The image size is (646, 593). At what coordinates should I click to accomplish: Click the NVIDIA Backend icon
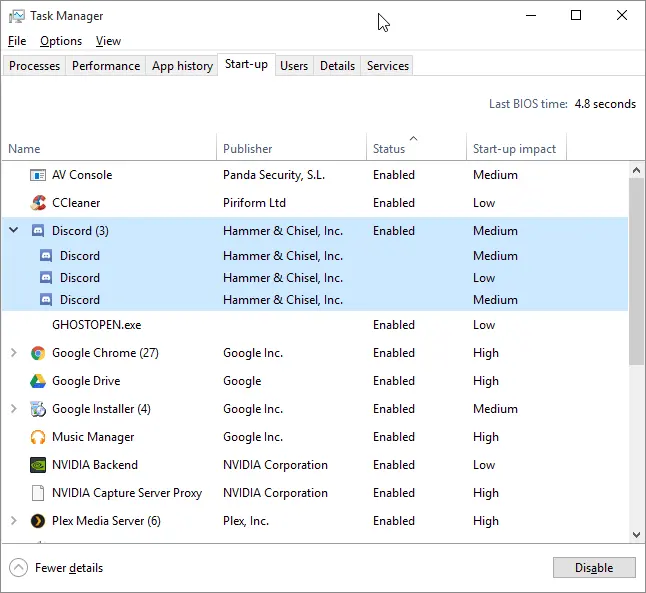pos(38,465)
